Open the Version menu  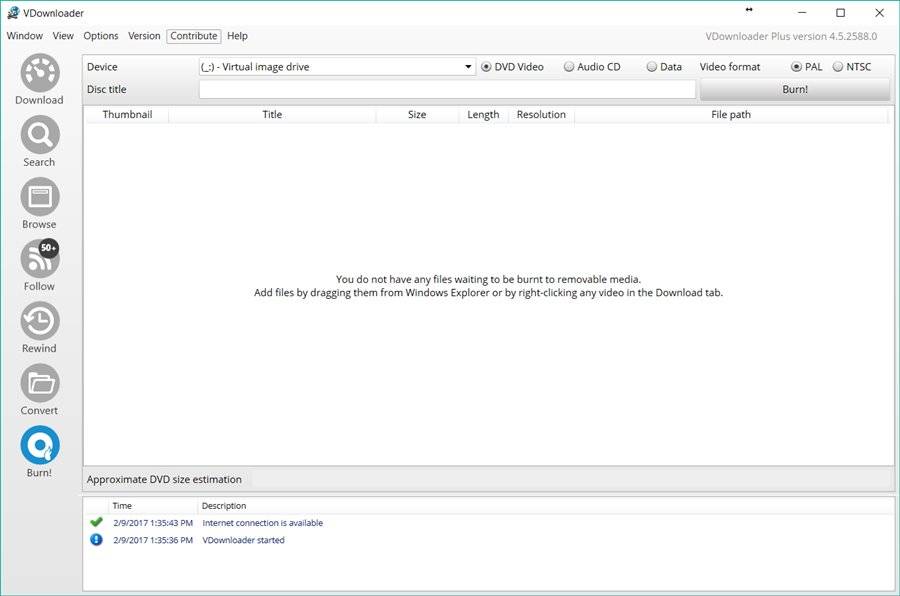(144, 36)
